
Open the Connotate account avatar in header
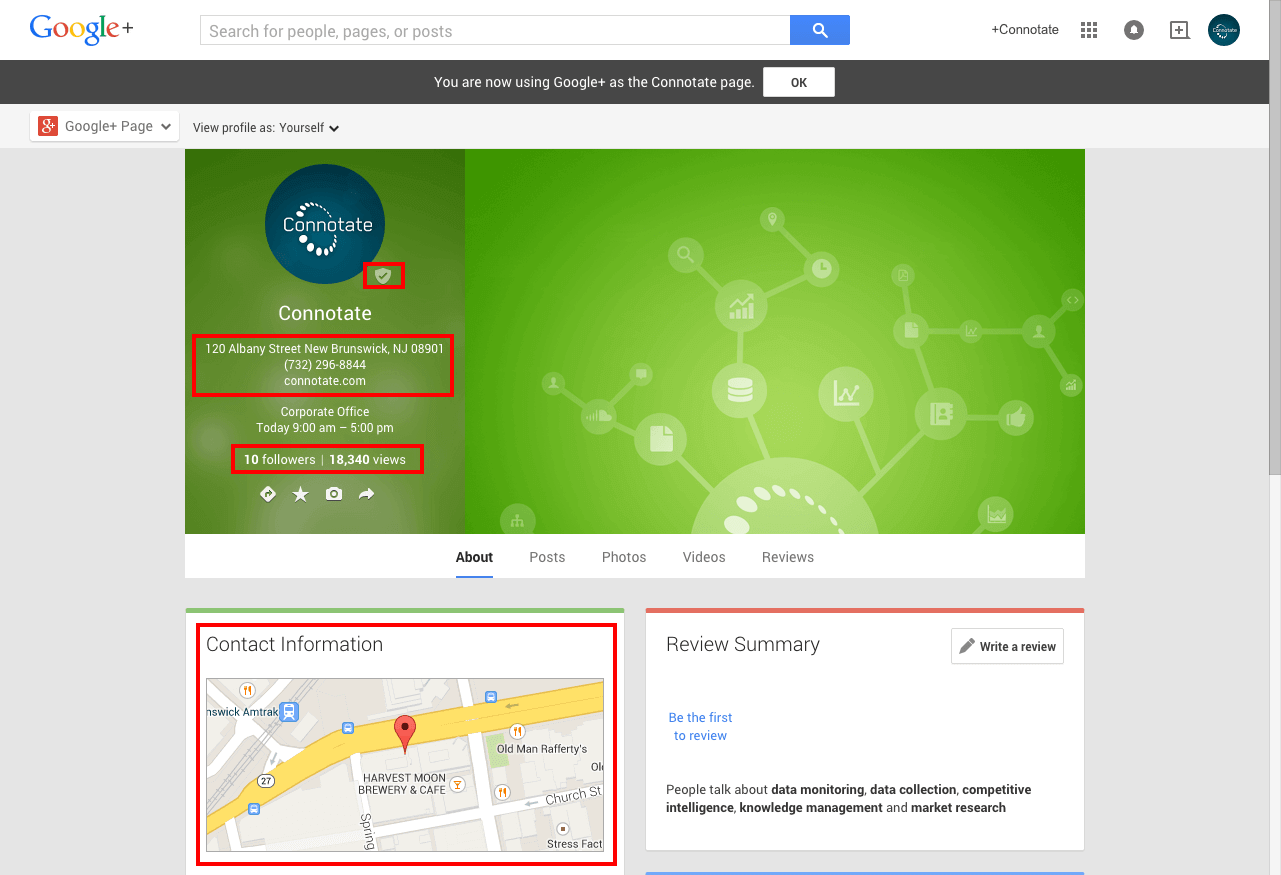tap(1224, 30)
